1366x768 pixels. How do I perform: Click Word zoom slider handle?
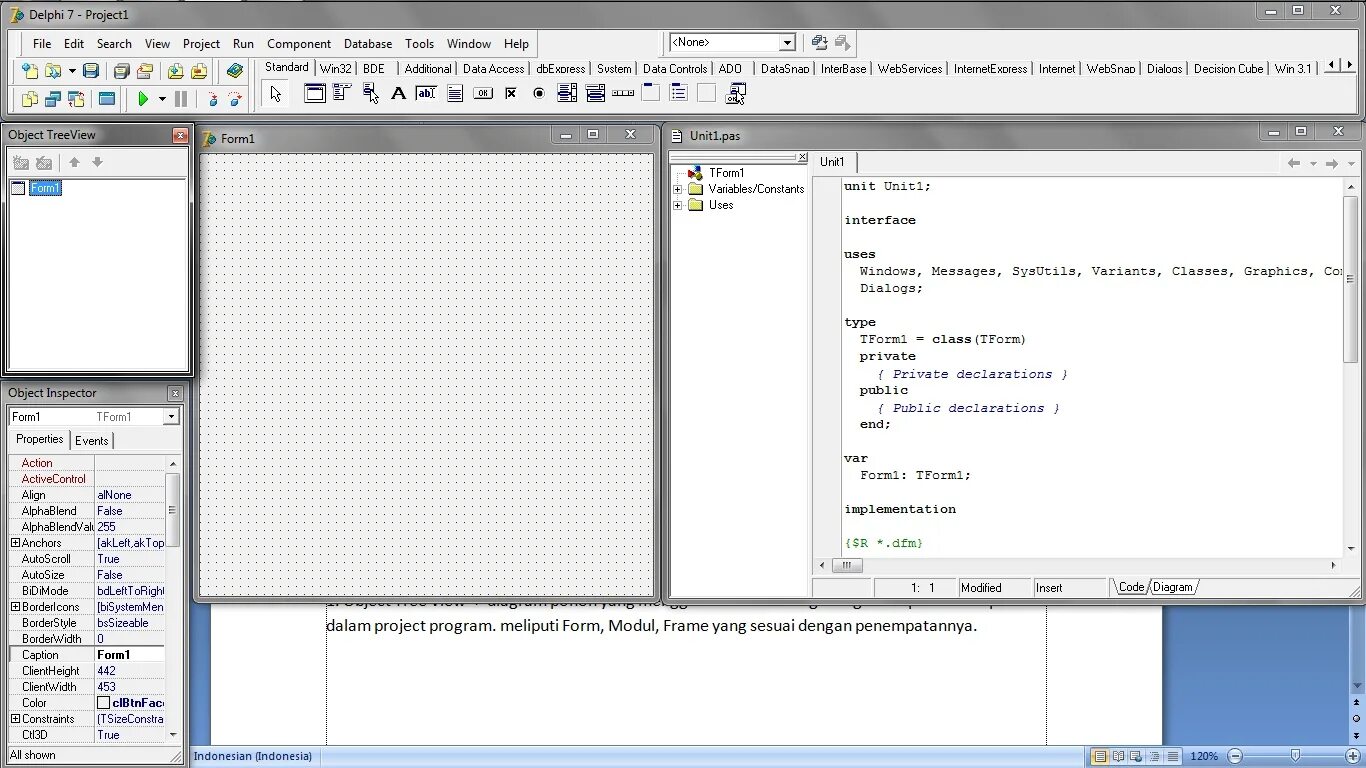pyautogui.click(x=1295, y=756)
